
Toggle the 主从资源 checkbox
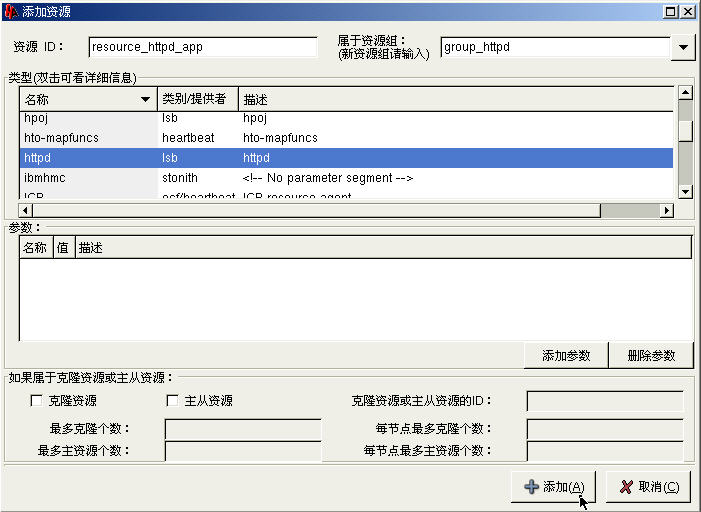point(173,401)
